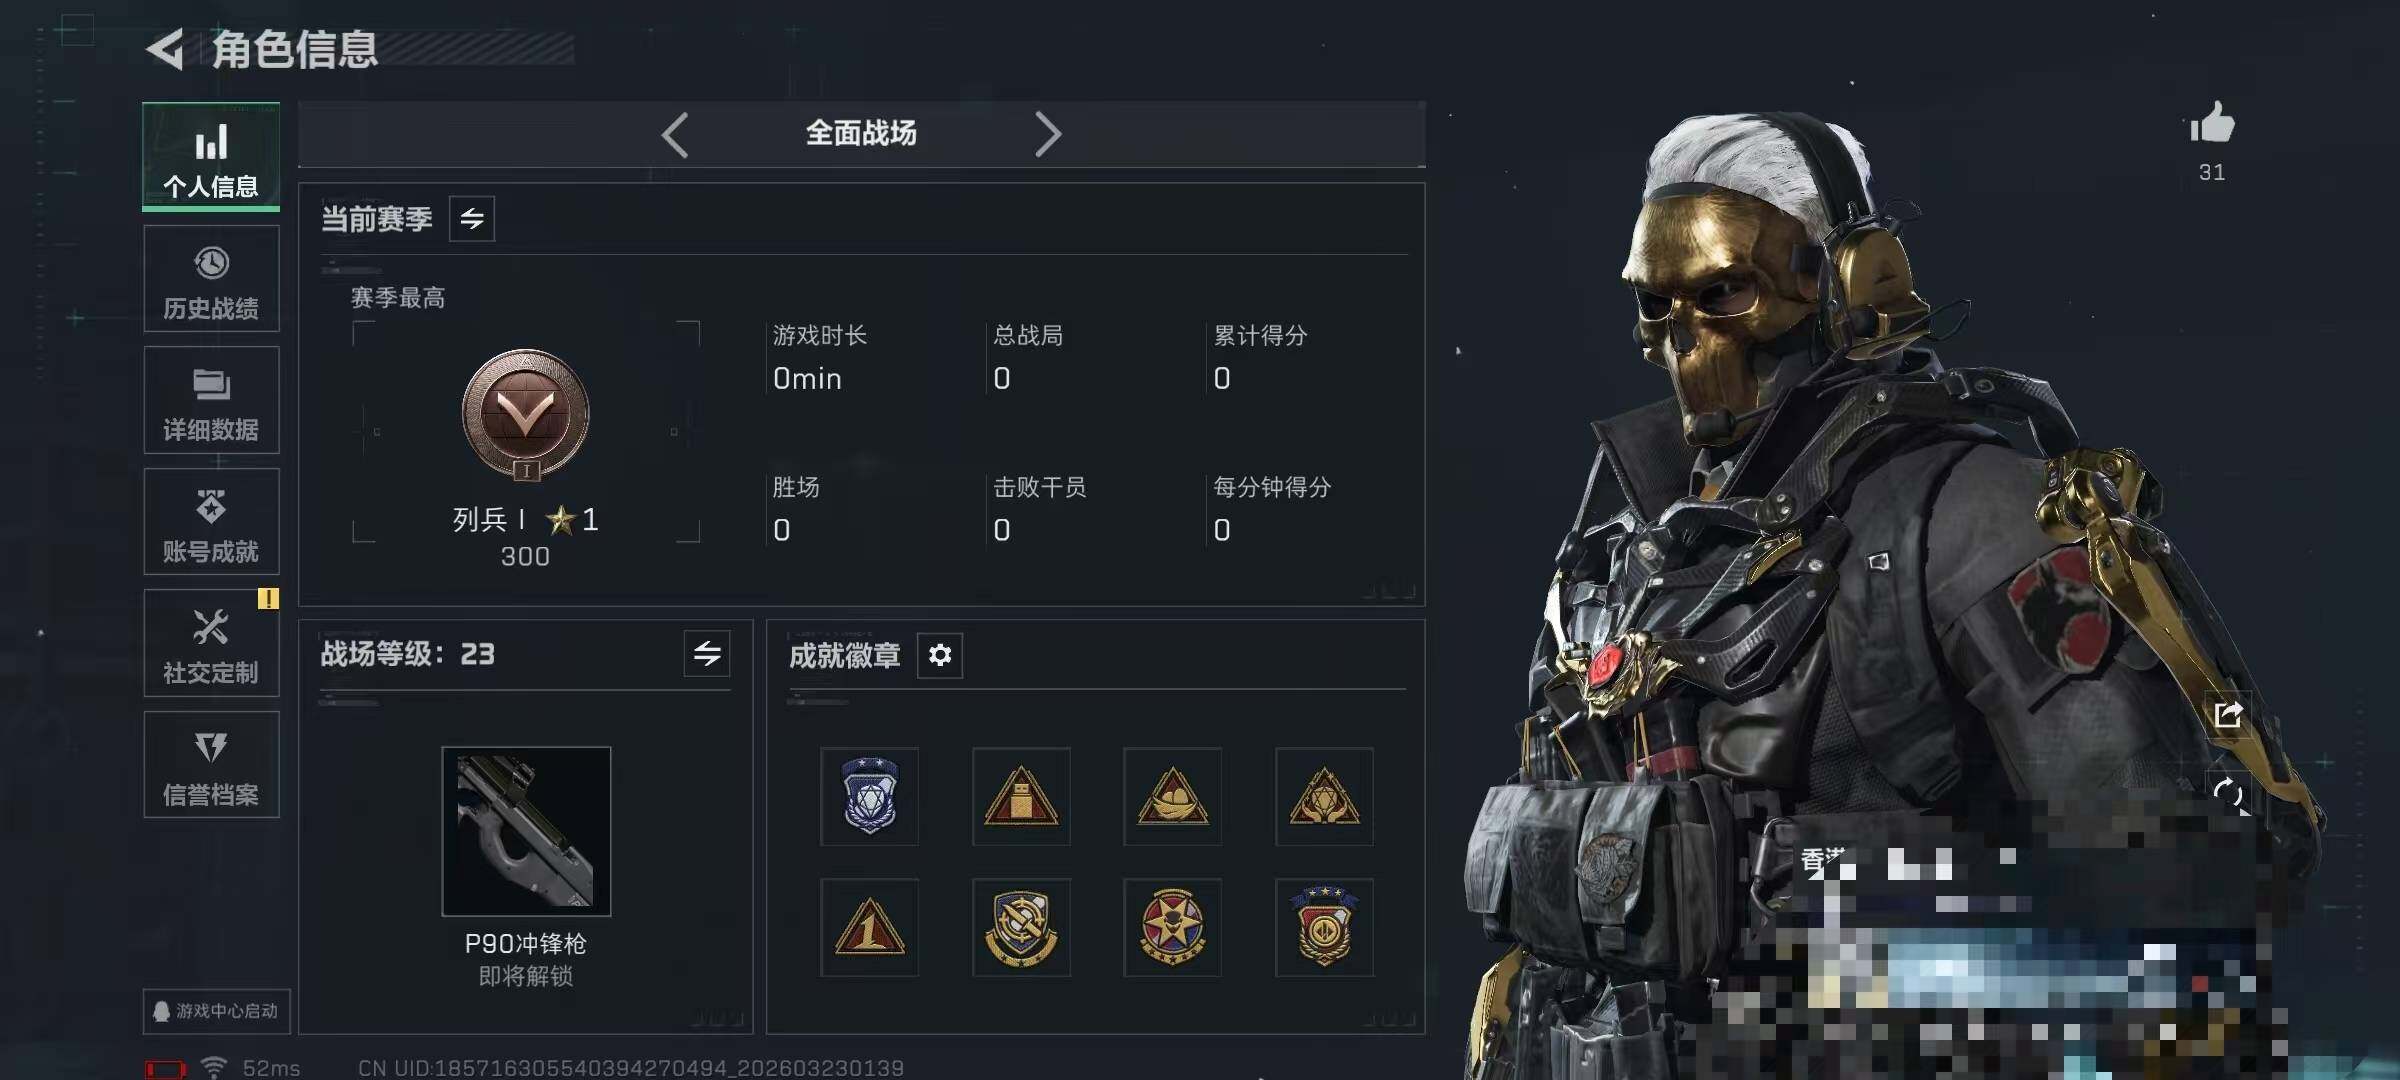Open the 全面战场 mode selector
2400x1080 pixels.
(x=861, y=133)
